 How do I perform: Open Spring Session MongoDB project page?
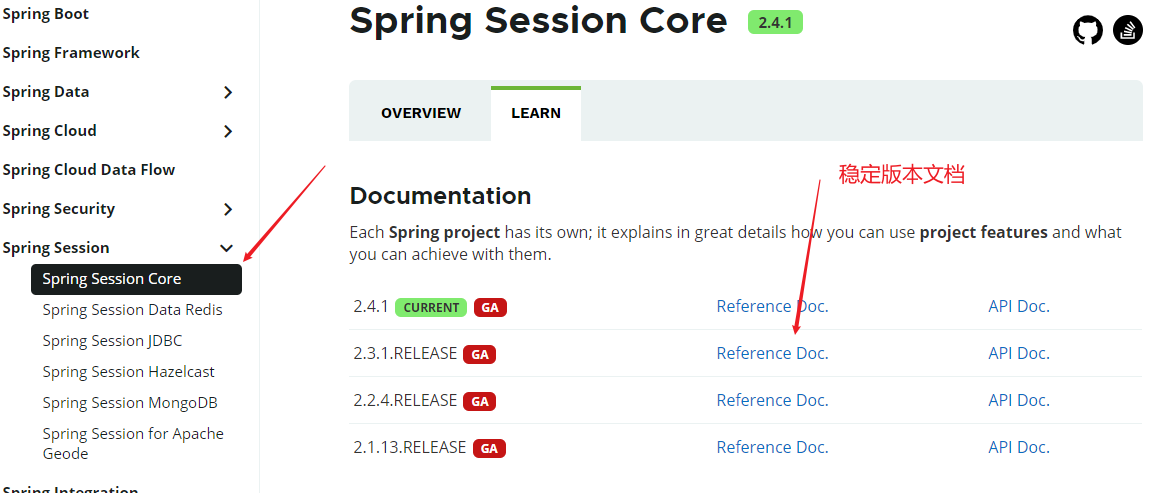(130, 403)
